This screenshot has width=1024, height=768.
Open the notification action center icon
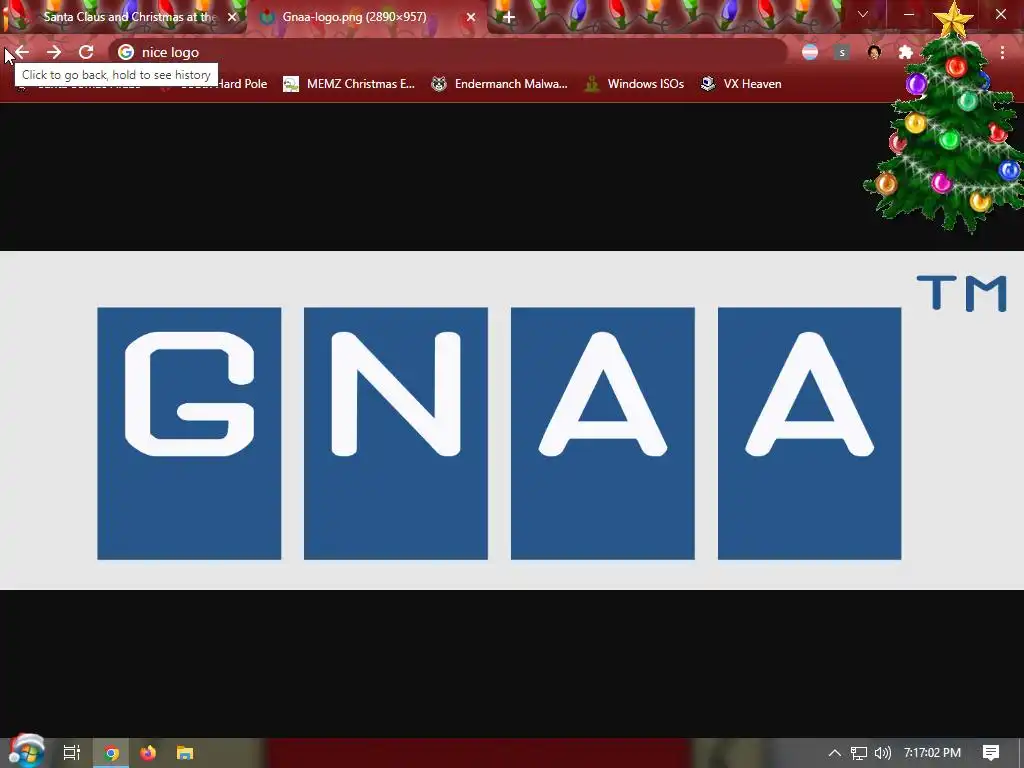991,753
